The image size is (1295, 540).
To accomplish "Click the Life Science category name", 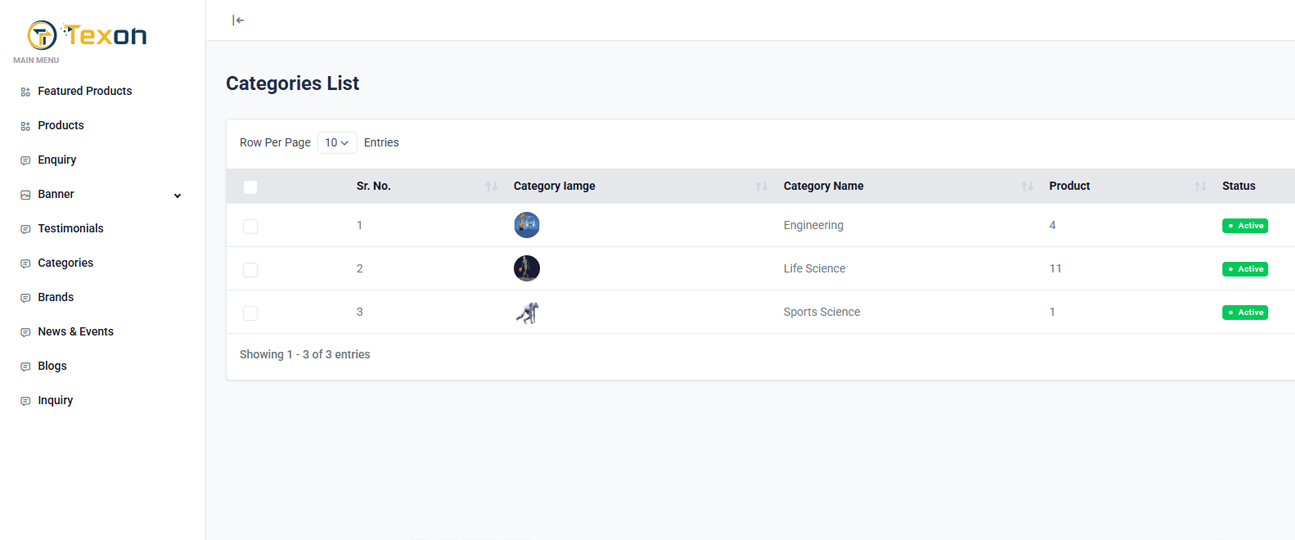I will [x=815, y=268].
